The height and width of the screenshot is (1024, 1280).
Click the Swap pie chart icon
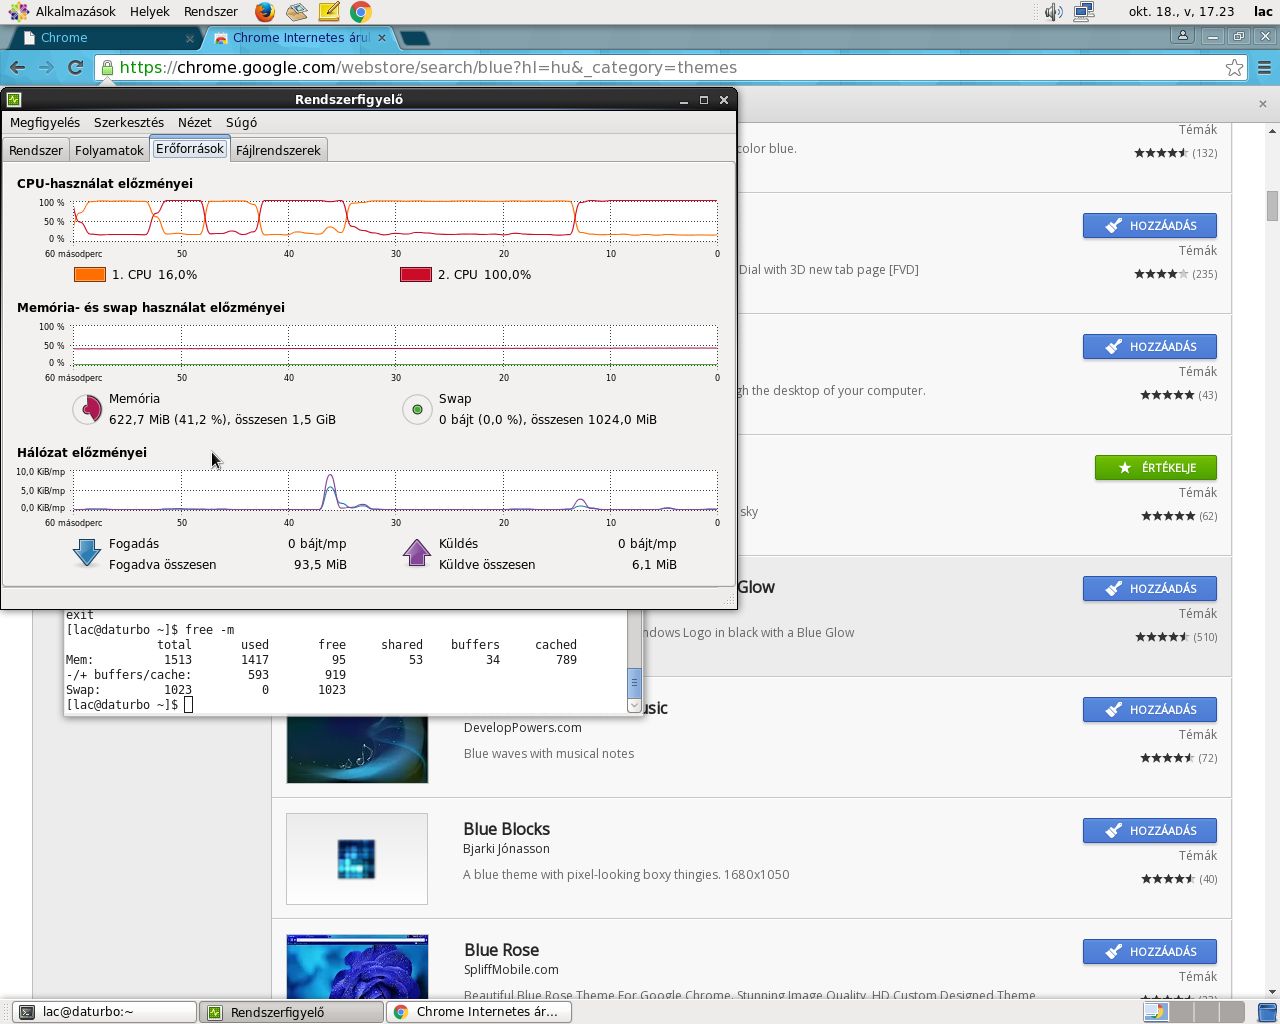pos(417,408)
